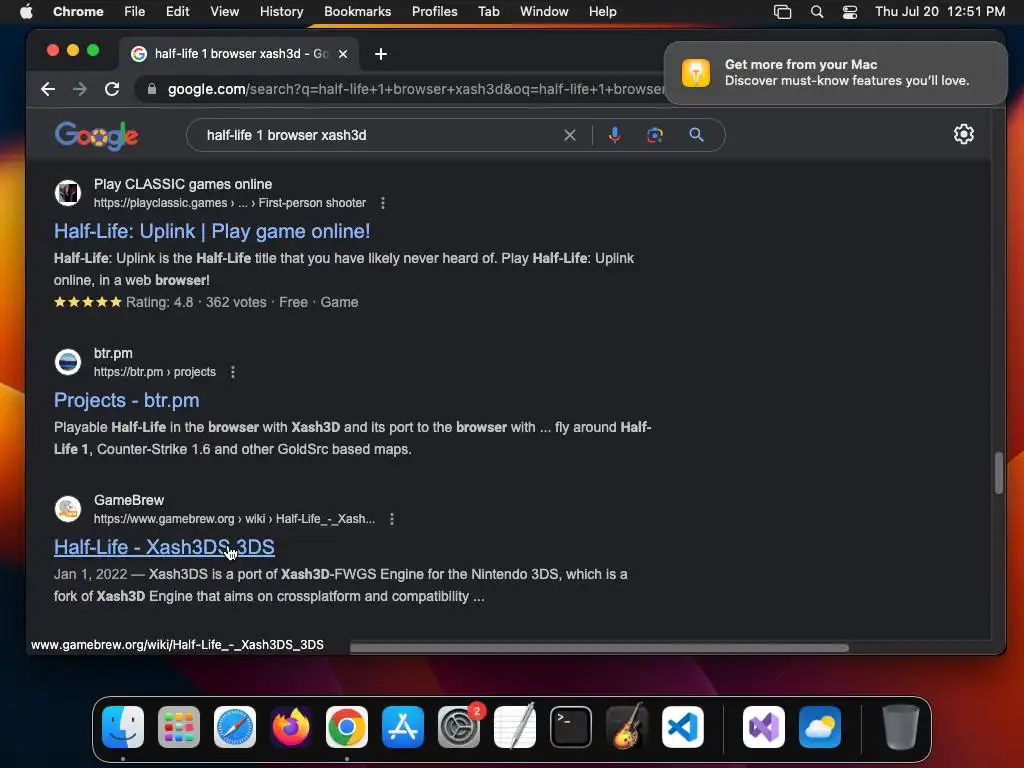This screenshot has height=768, width=1024.
Task: Open more options for GameBrew result
Action: tap(391, 519)
